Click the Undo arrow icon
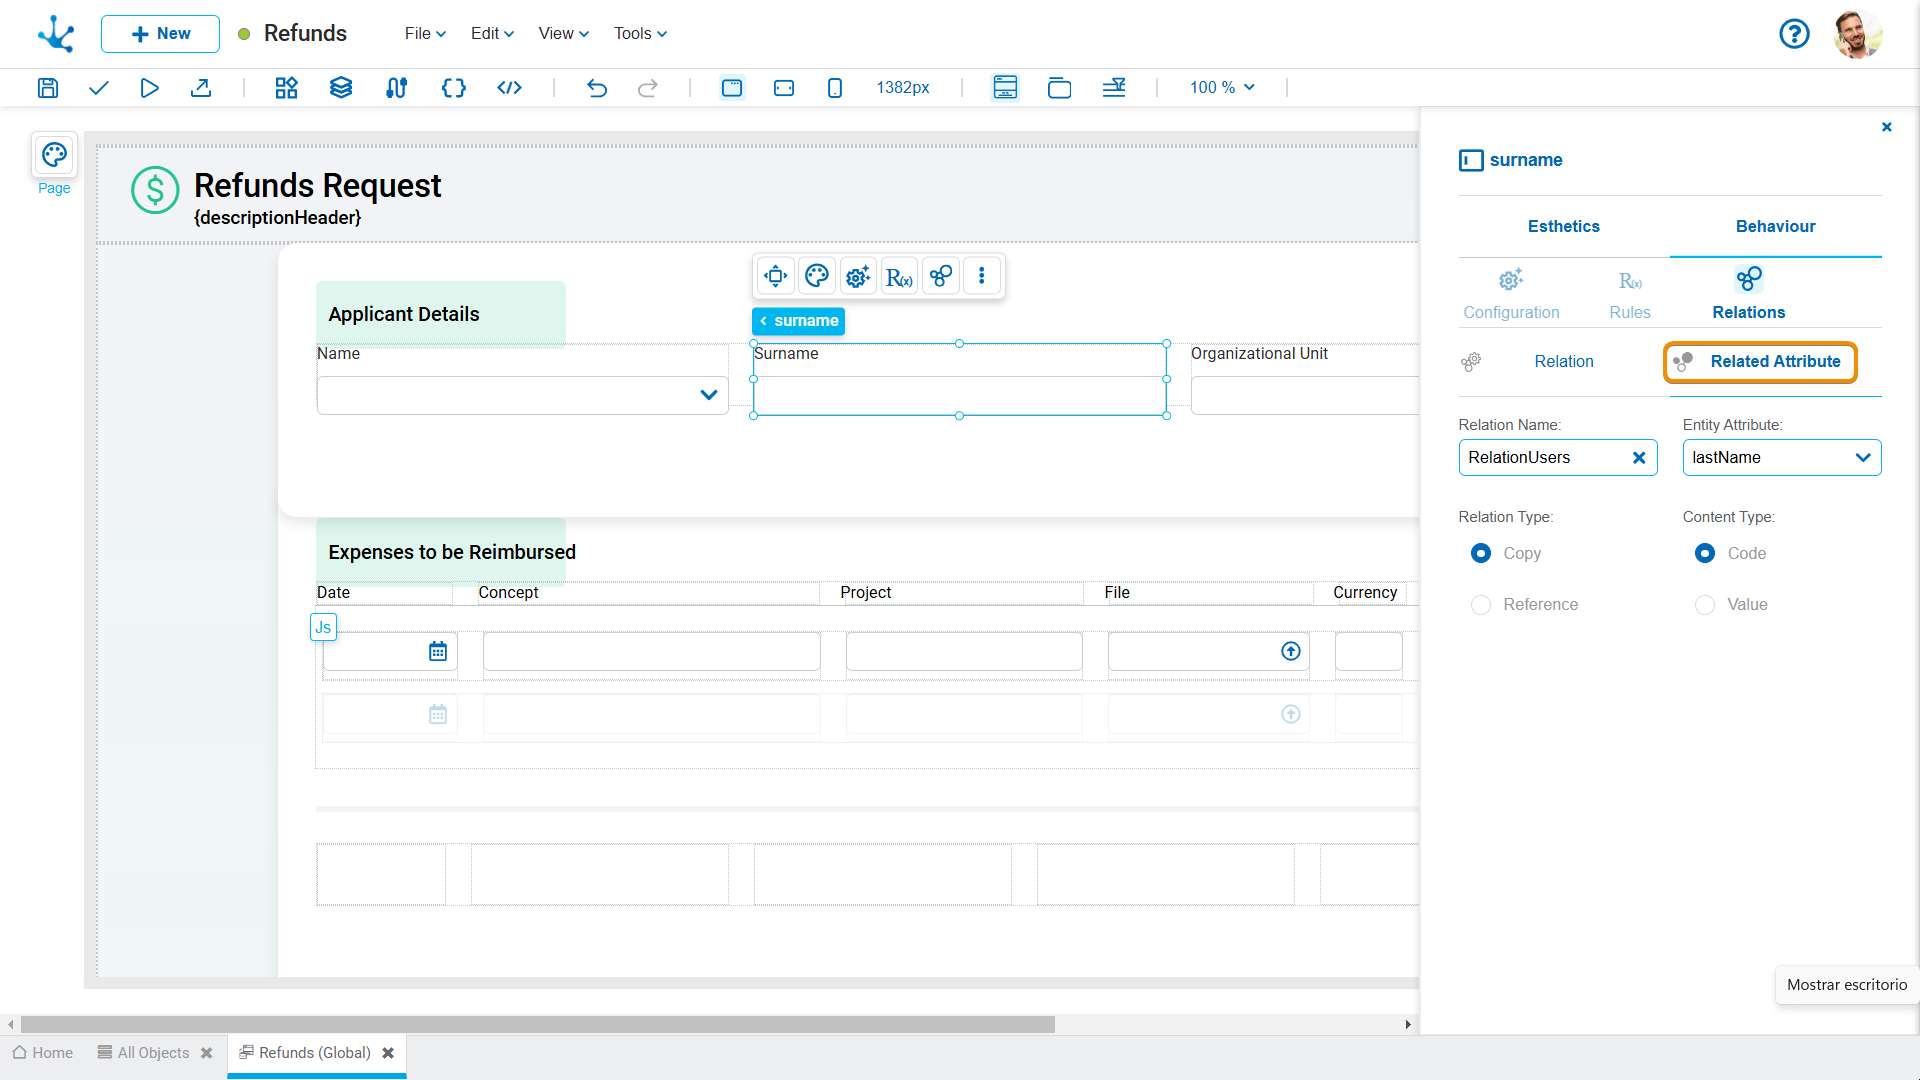The image size is (1920, 1080). point(597,88)
